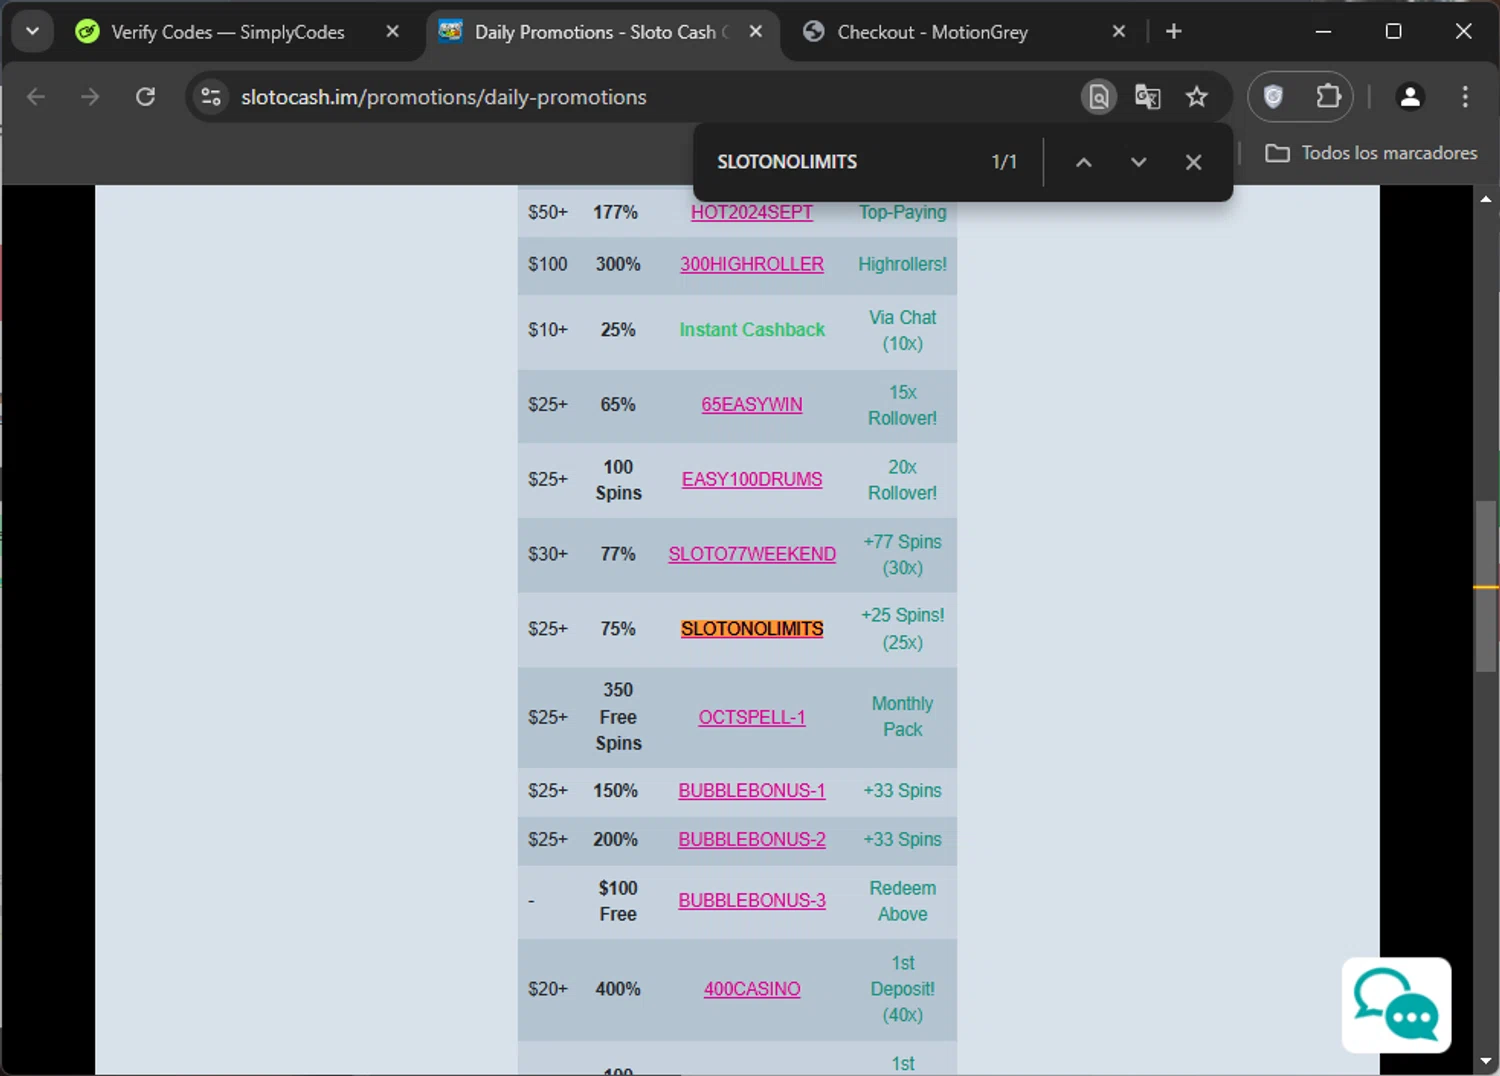Close the find-in-page bar

pos(1193,162)
